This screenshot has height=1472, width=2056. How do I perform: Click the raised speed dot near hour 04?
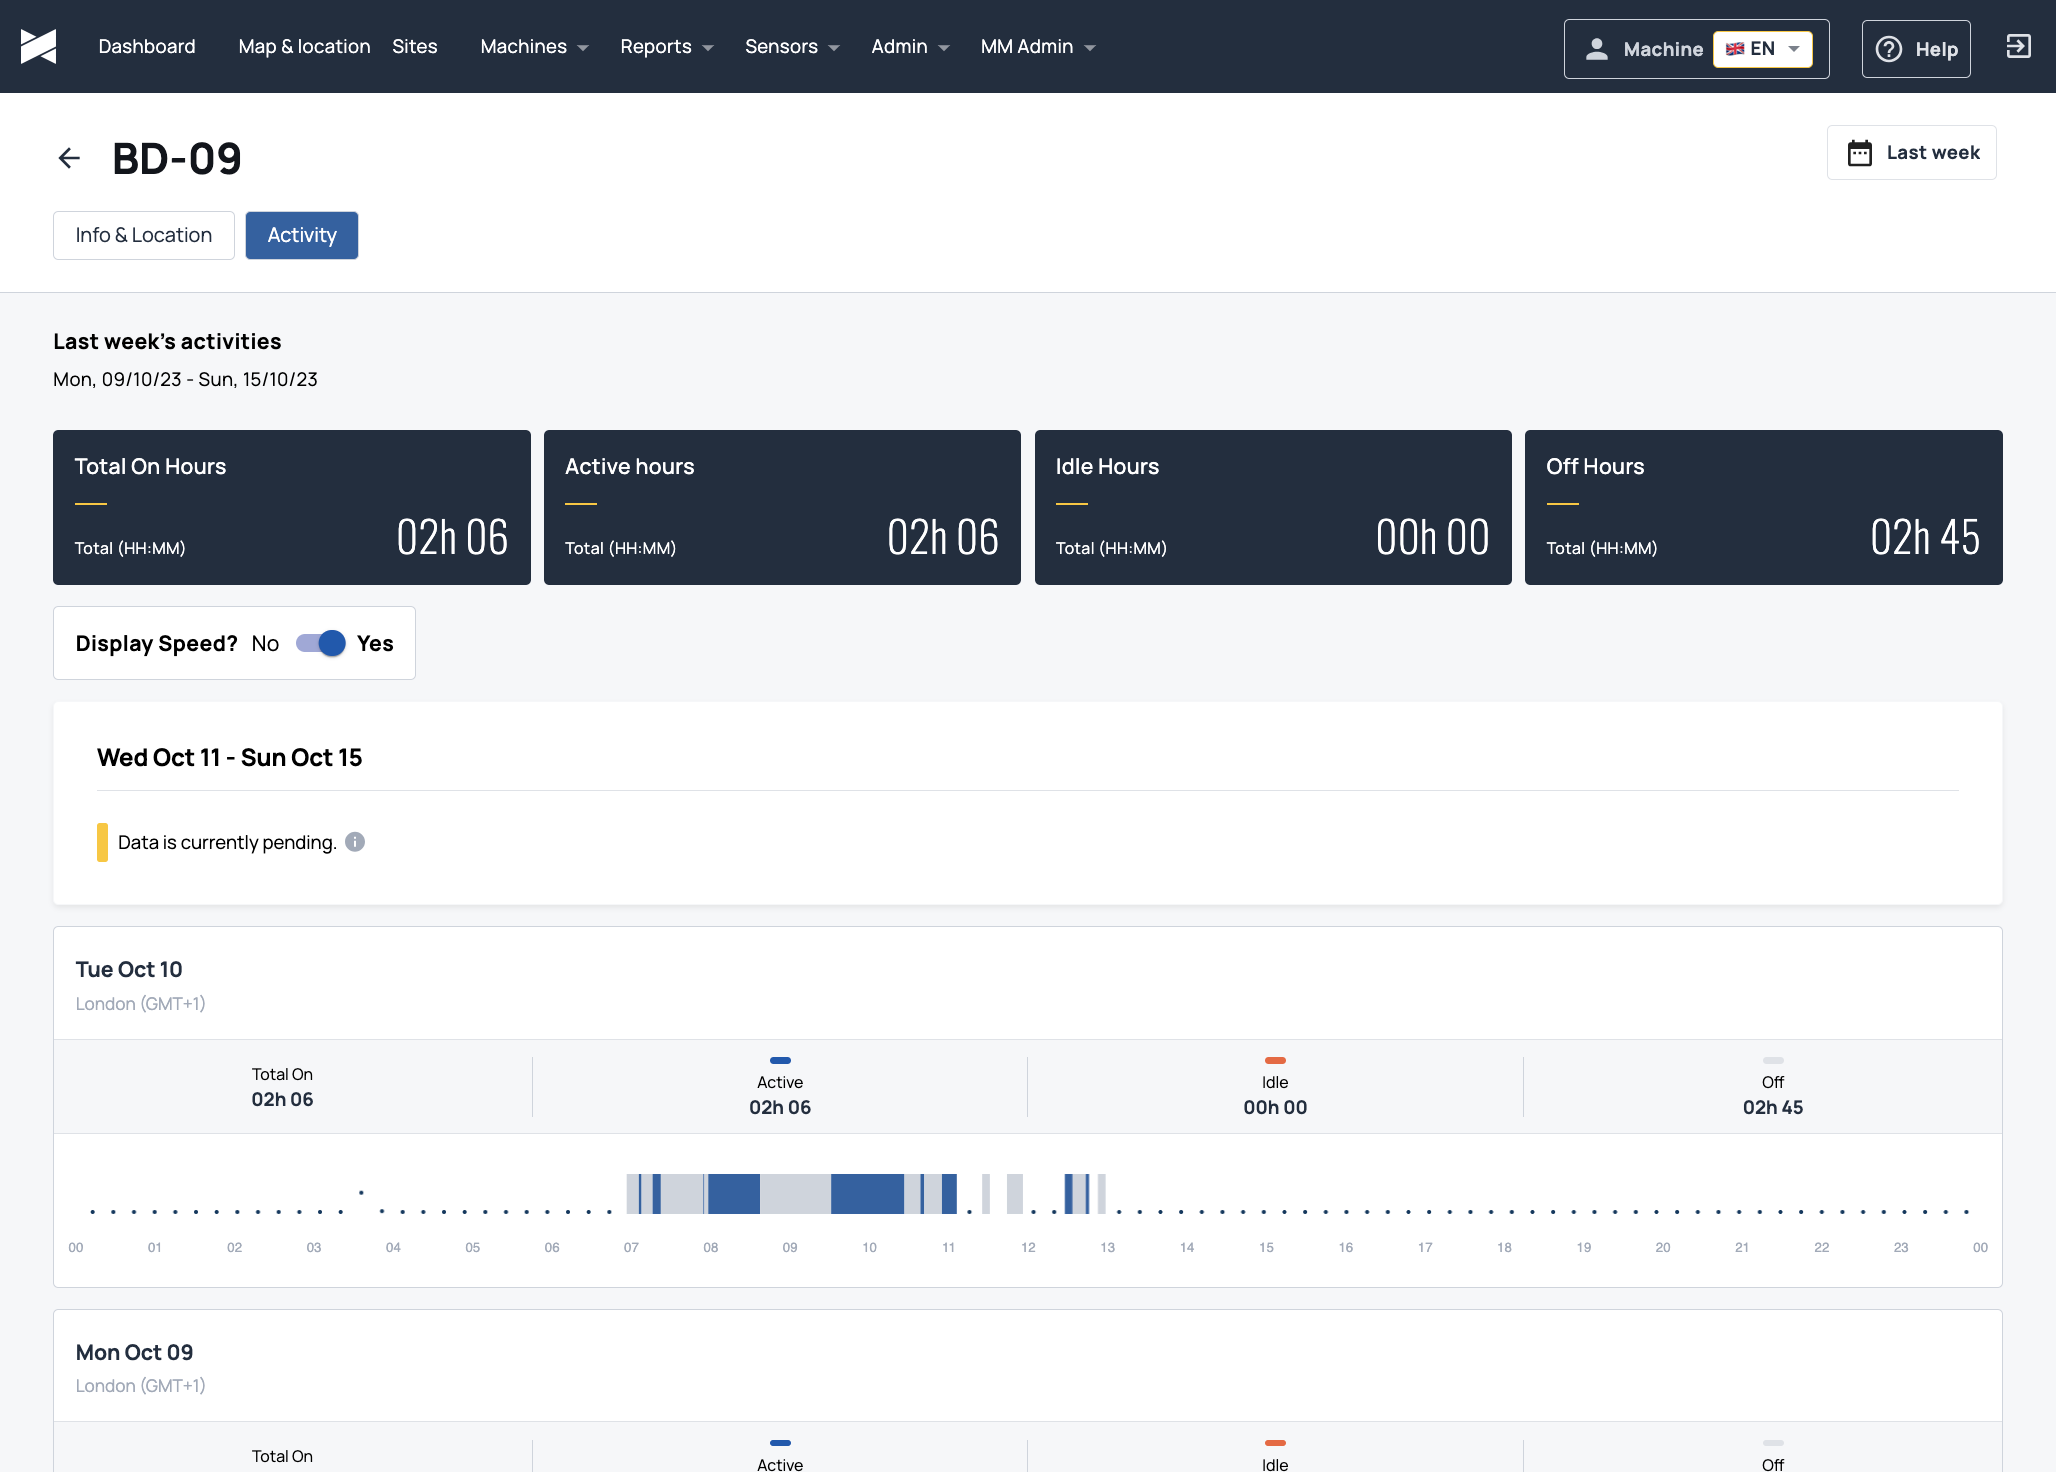pyautogui.click(x=361, y=1192)
